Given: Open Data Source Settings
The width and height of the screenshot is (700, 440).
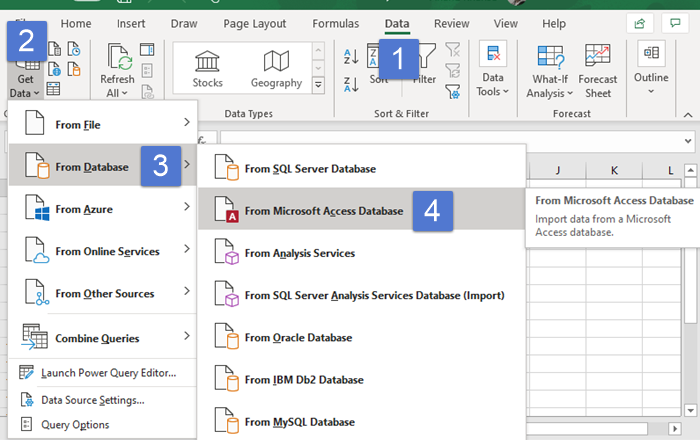Looking at the screenshot, I should point(103,400).
